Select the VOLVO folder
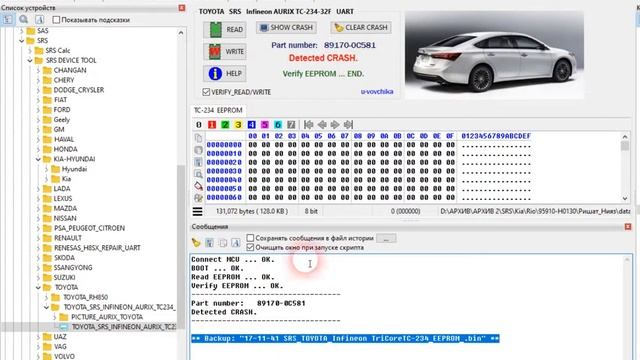Viewport: 640px width, 360px height. coord(64,356)
